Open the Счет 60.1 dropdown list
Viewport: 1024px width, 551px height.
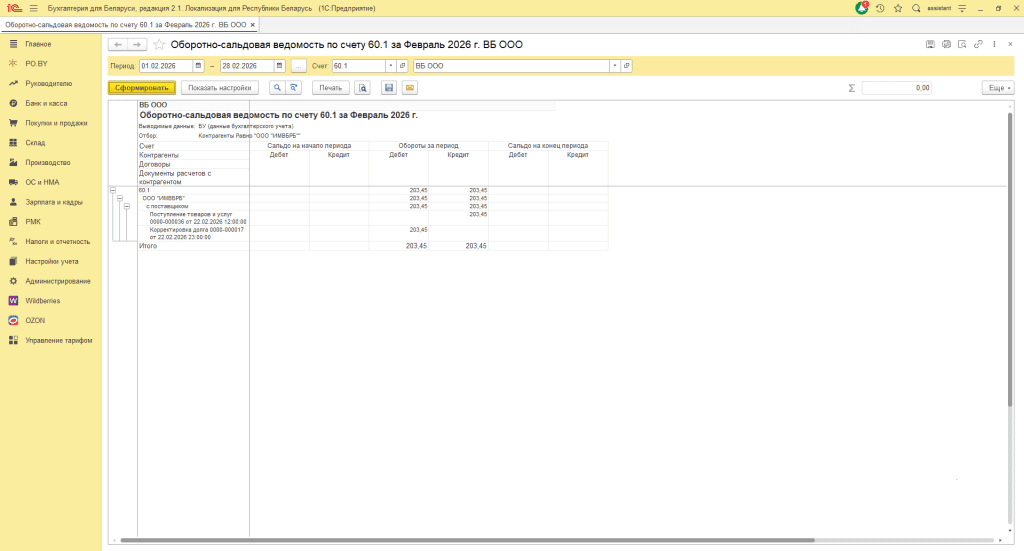pos(390,66)
